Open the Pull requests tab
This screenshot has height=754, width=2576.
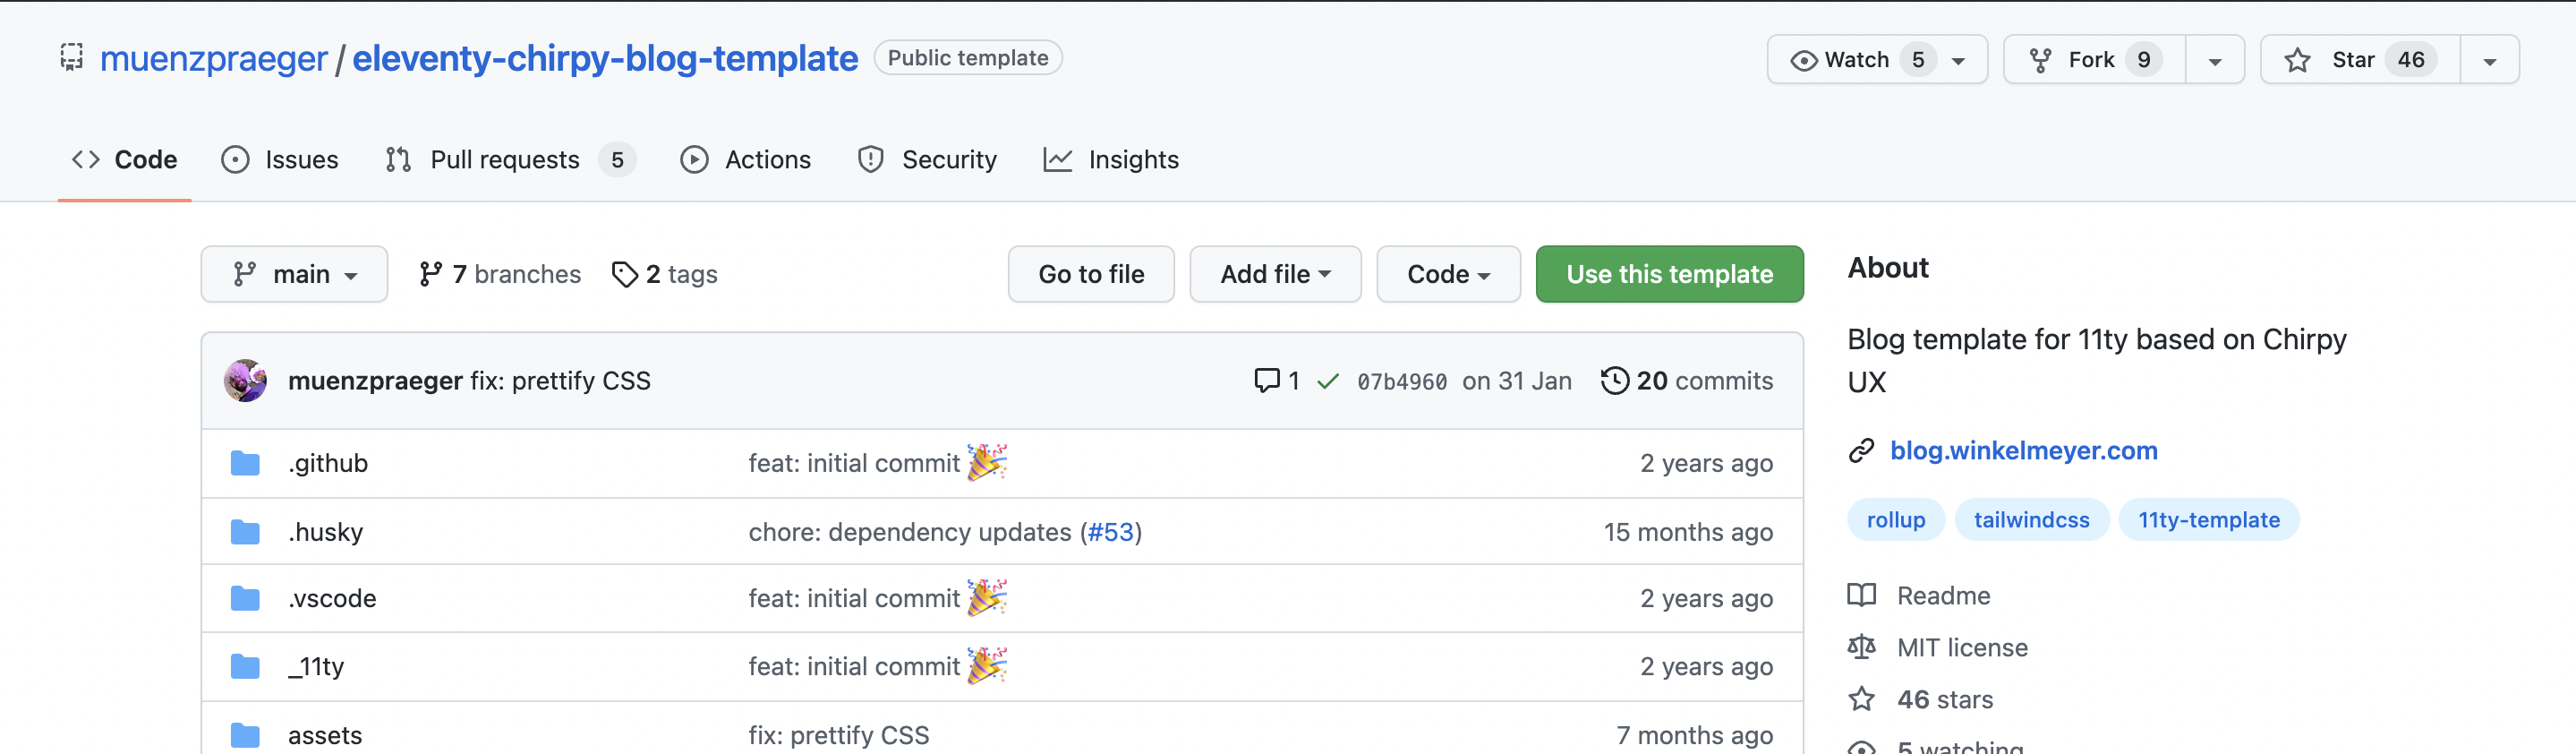click(510, 160)
